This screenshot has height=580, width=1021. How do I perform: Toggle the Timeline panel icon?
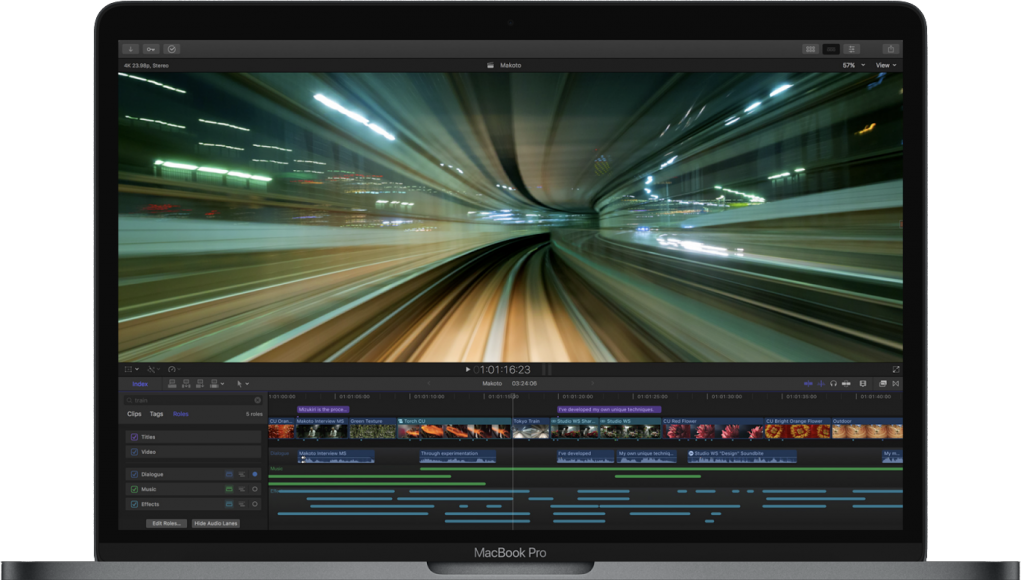[x=831, y=49]
